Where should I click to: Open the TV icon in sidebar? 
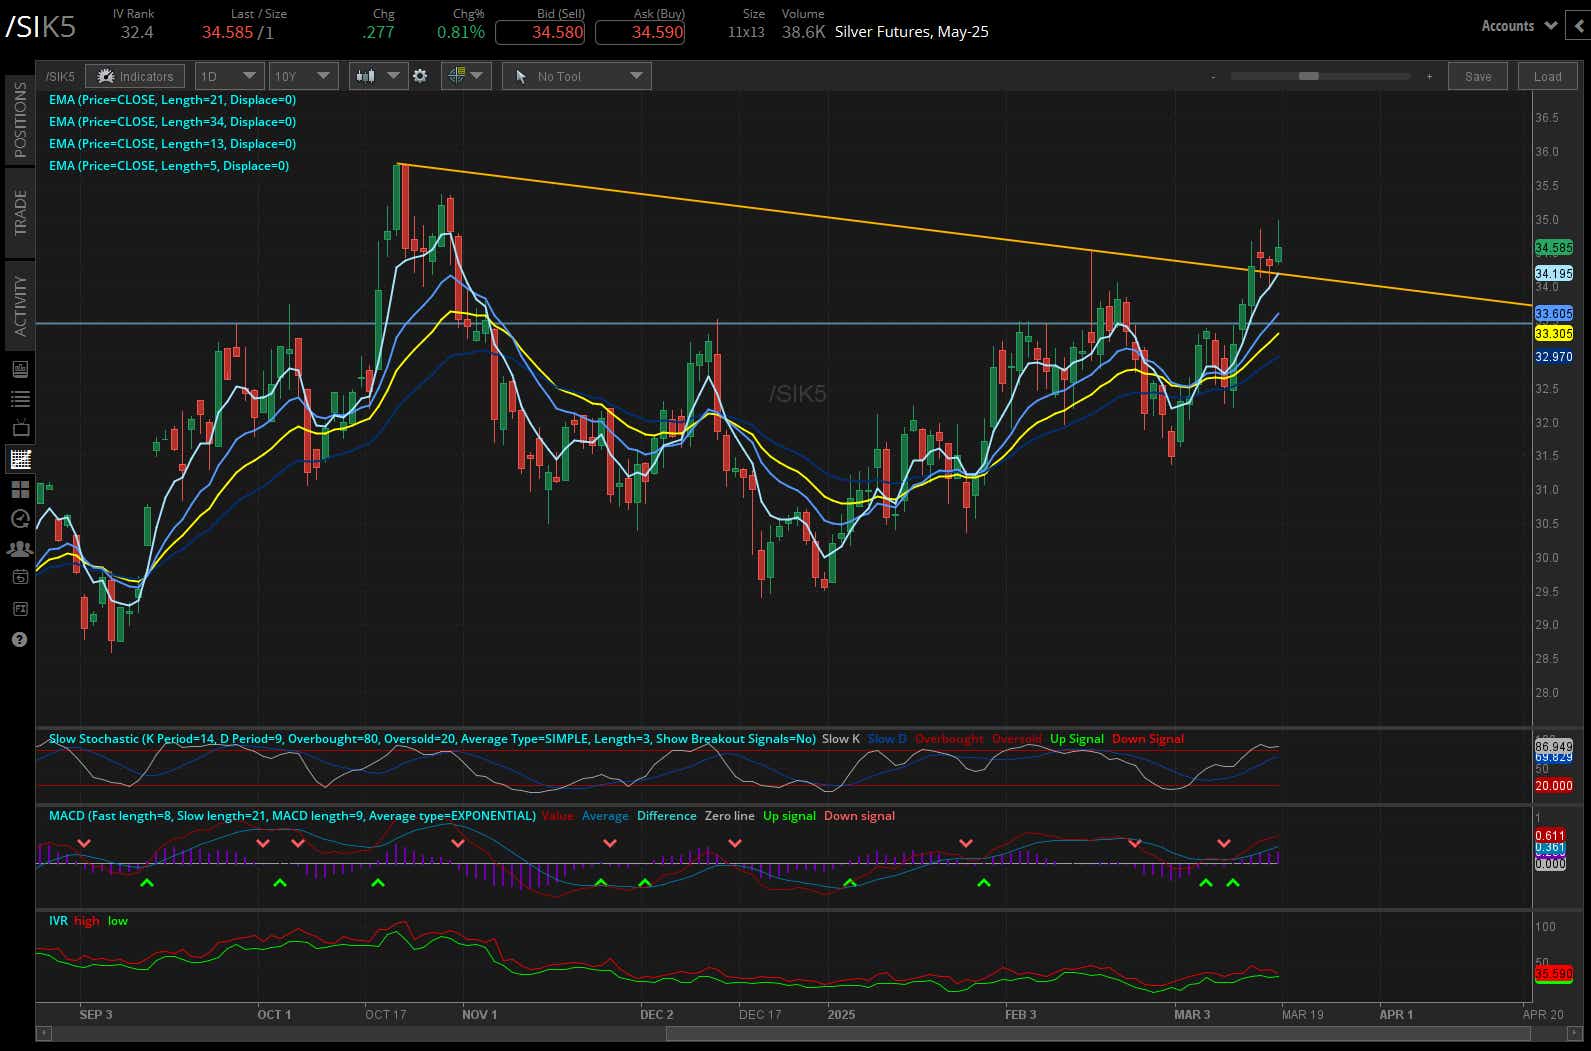[20, 429]
